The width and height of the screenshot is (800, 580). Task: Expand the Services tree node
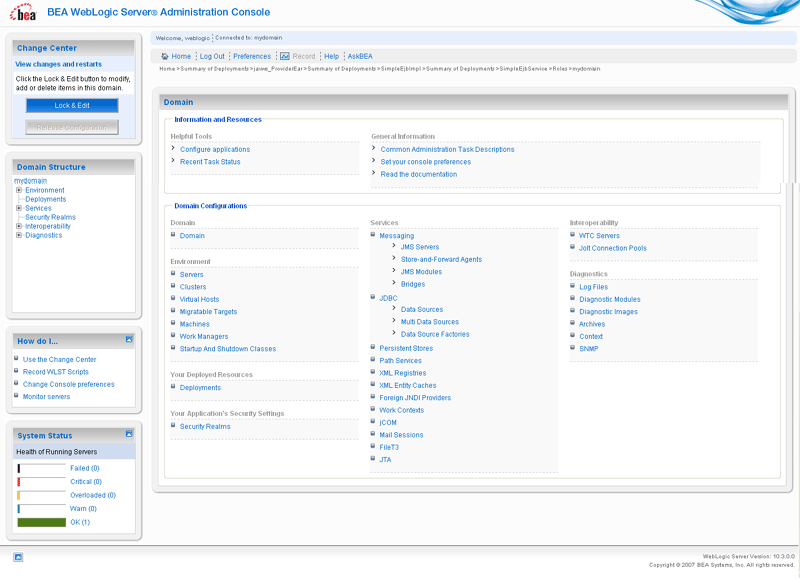(18, 208)
